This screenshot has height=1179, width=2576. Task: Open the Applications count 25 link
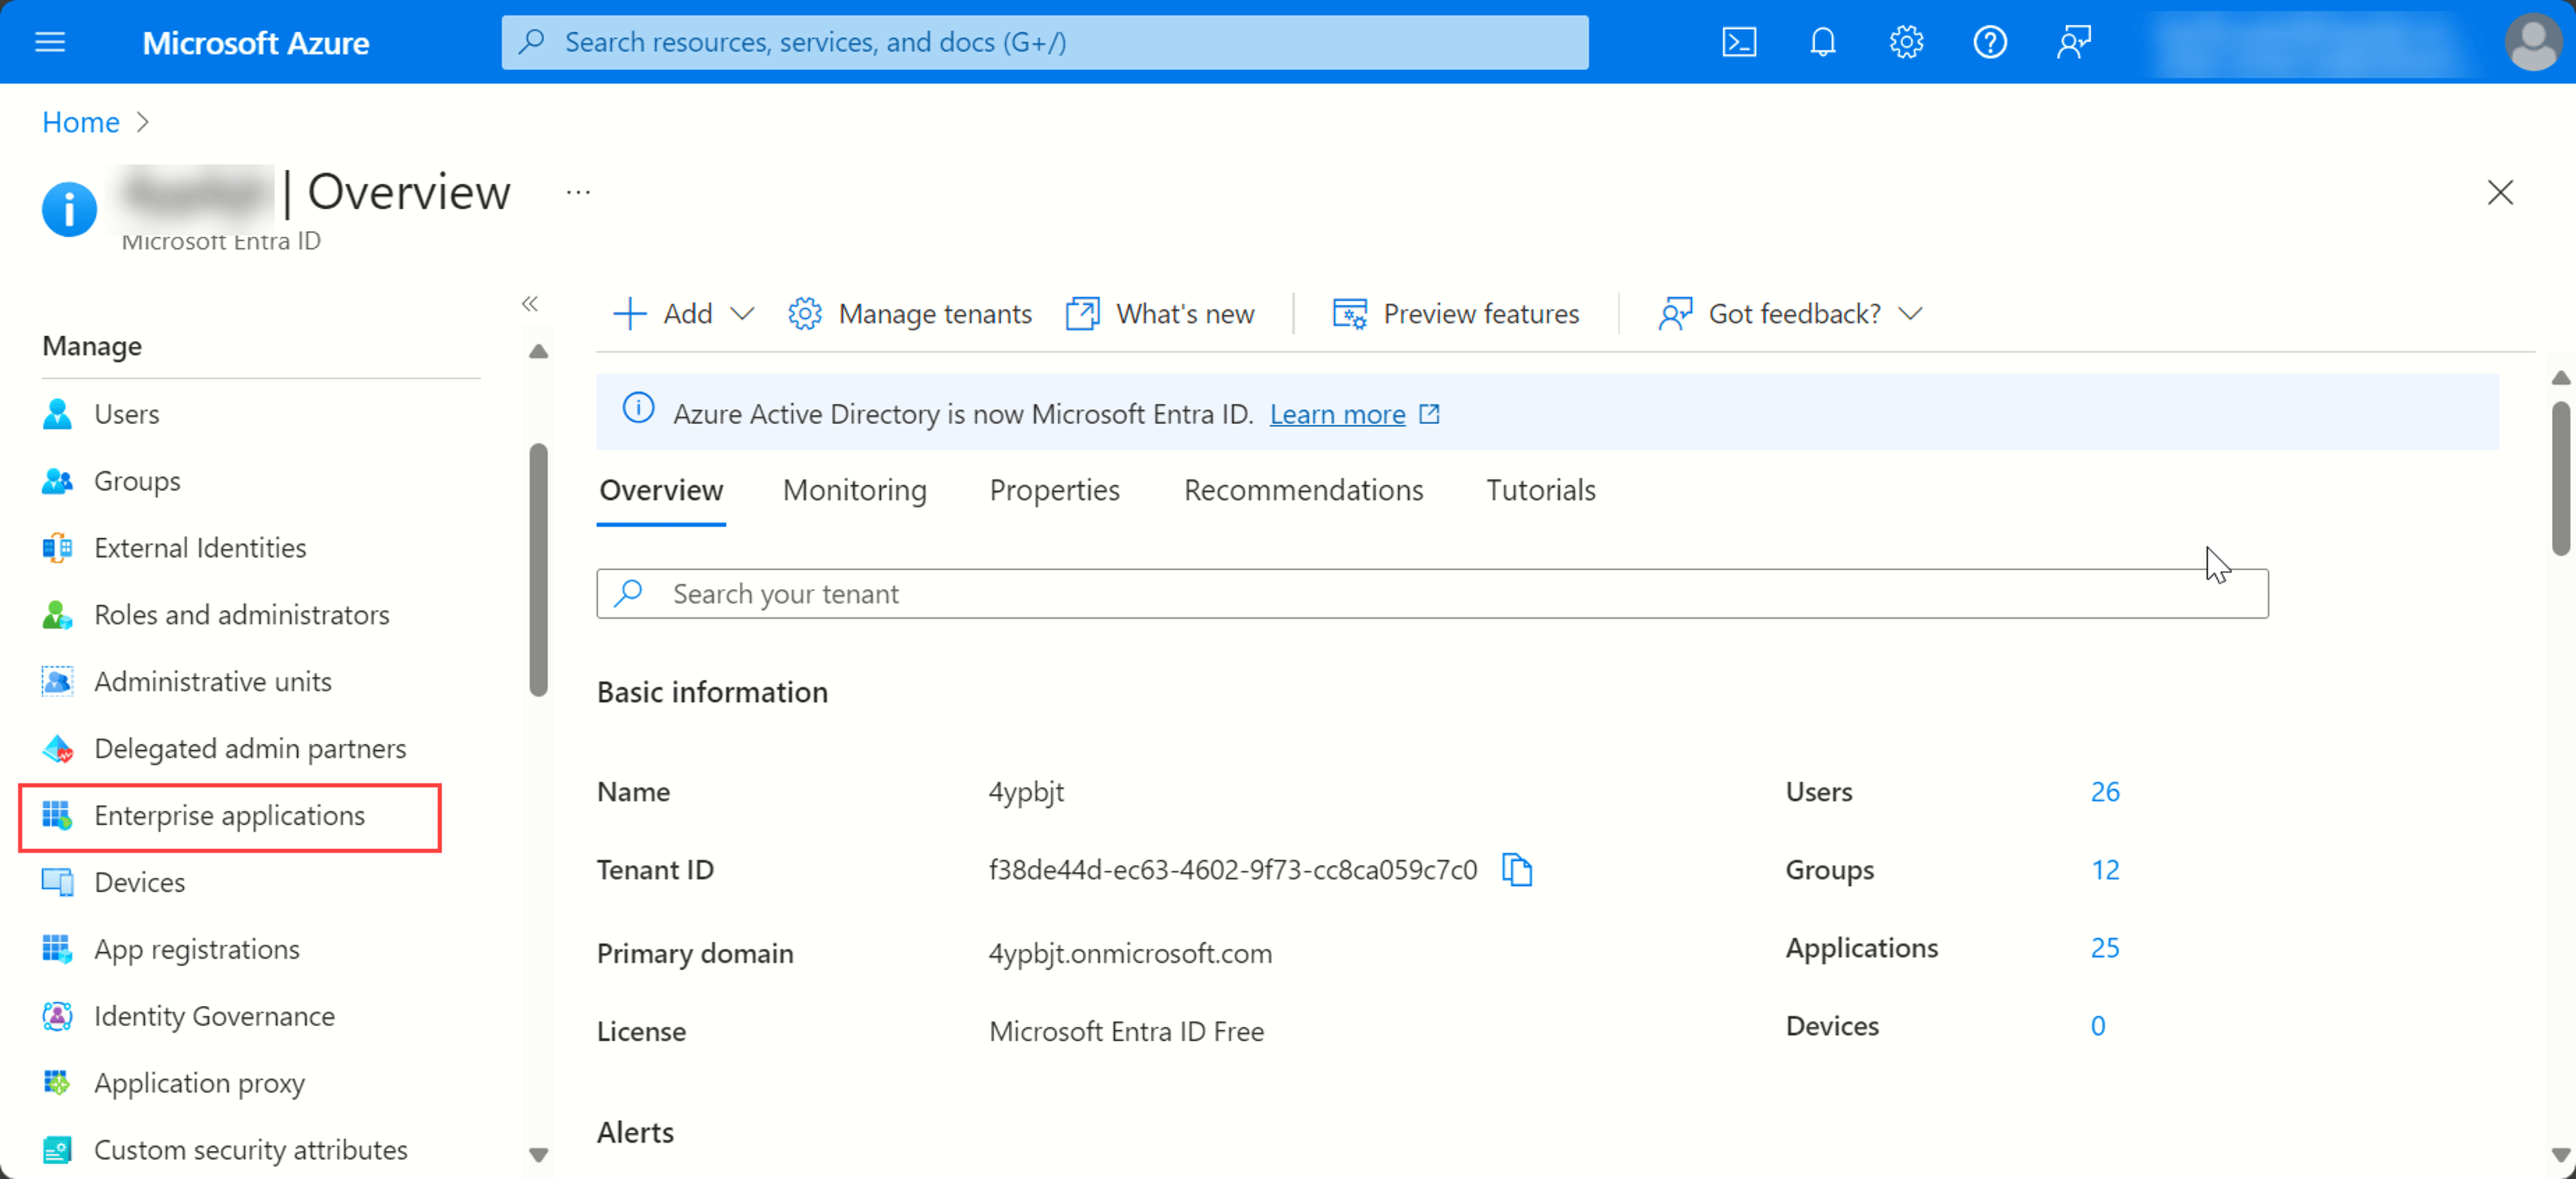2105,948
